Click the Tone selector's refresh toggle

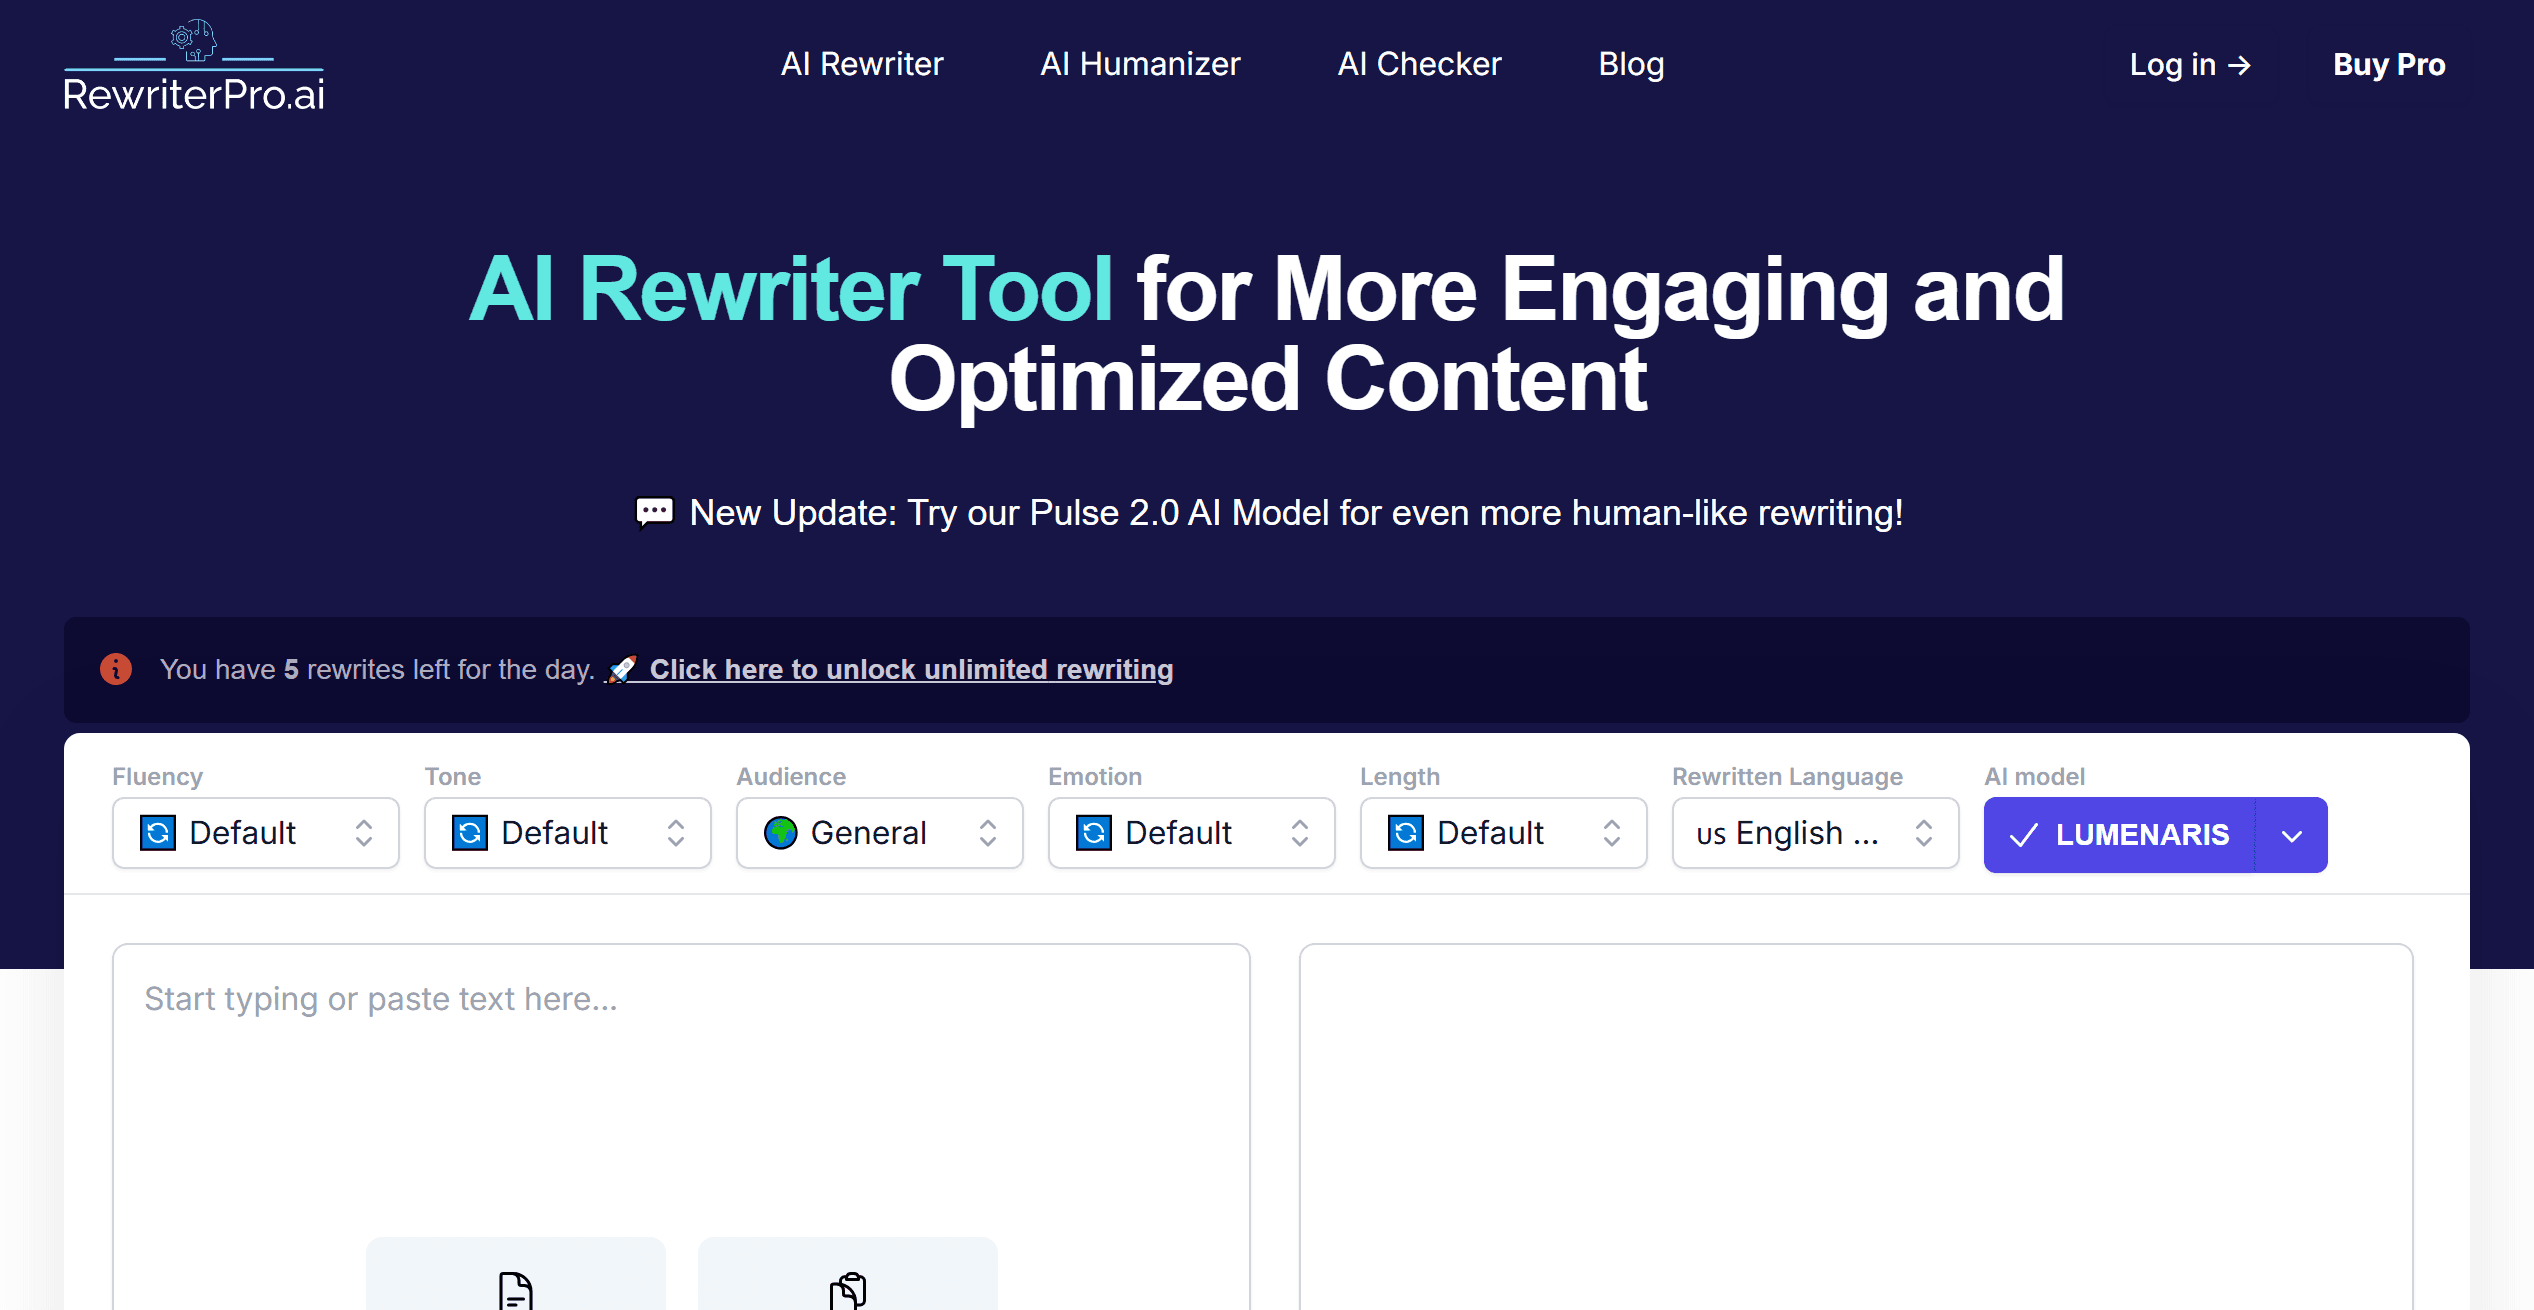tap(469, 833)
